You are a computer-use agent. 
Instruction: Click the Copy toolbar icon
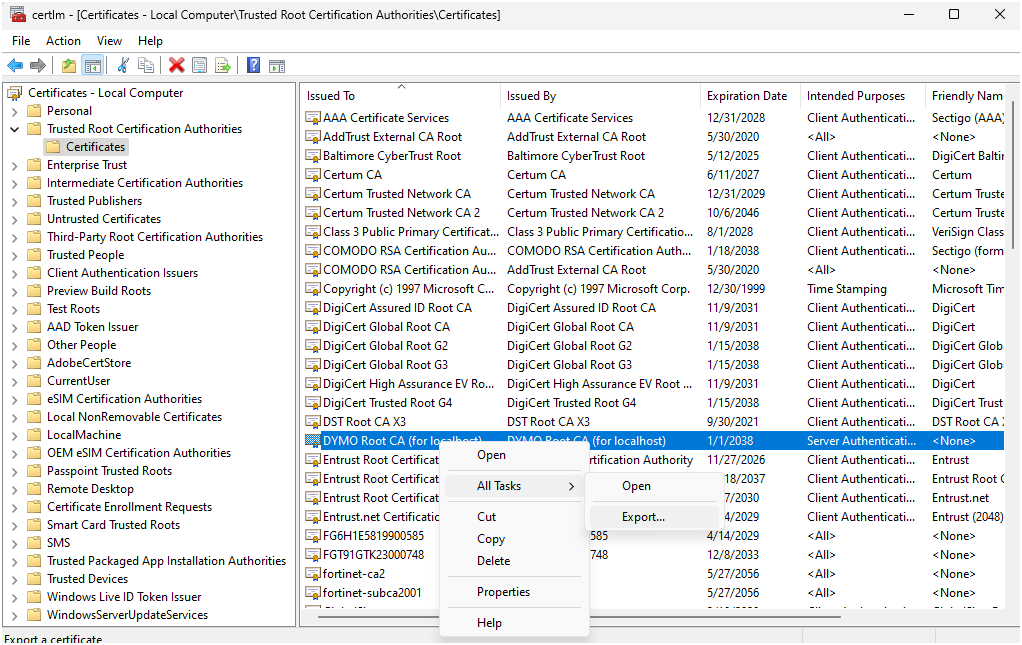(146, 65)
